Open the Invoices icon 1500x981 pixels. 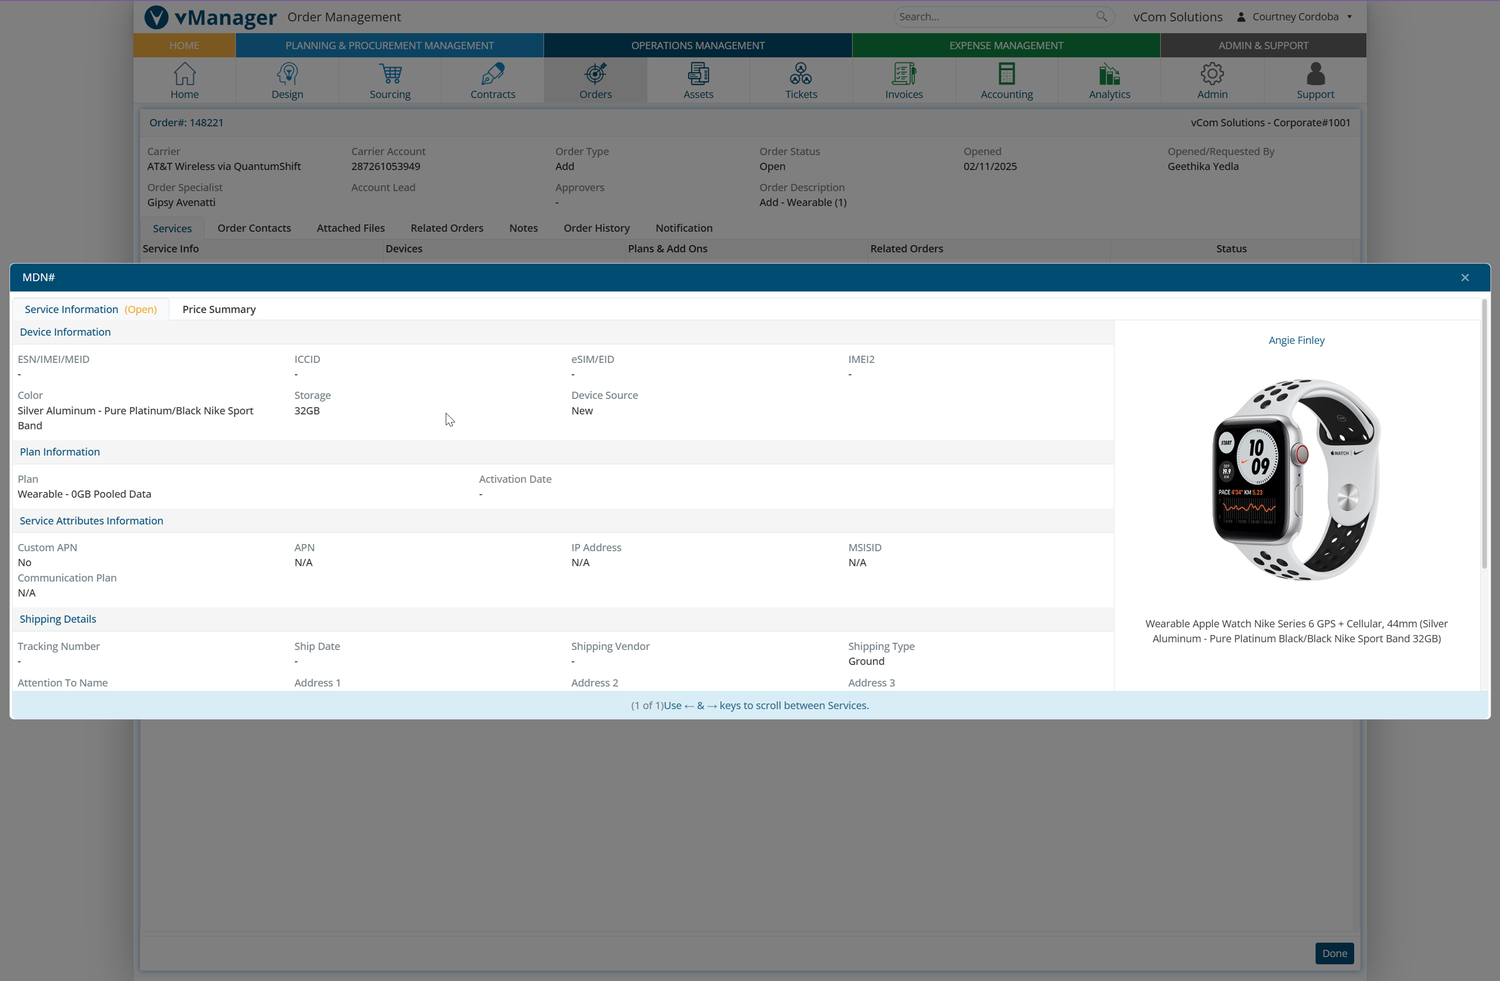click(x=904, y=74)
